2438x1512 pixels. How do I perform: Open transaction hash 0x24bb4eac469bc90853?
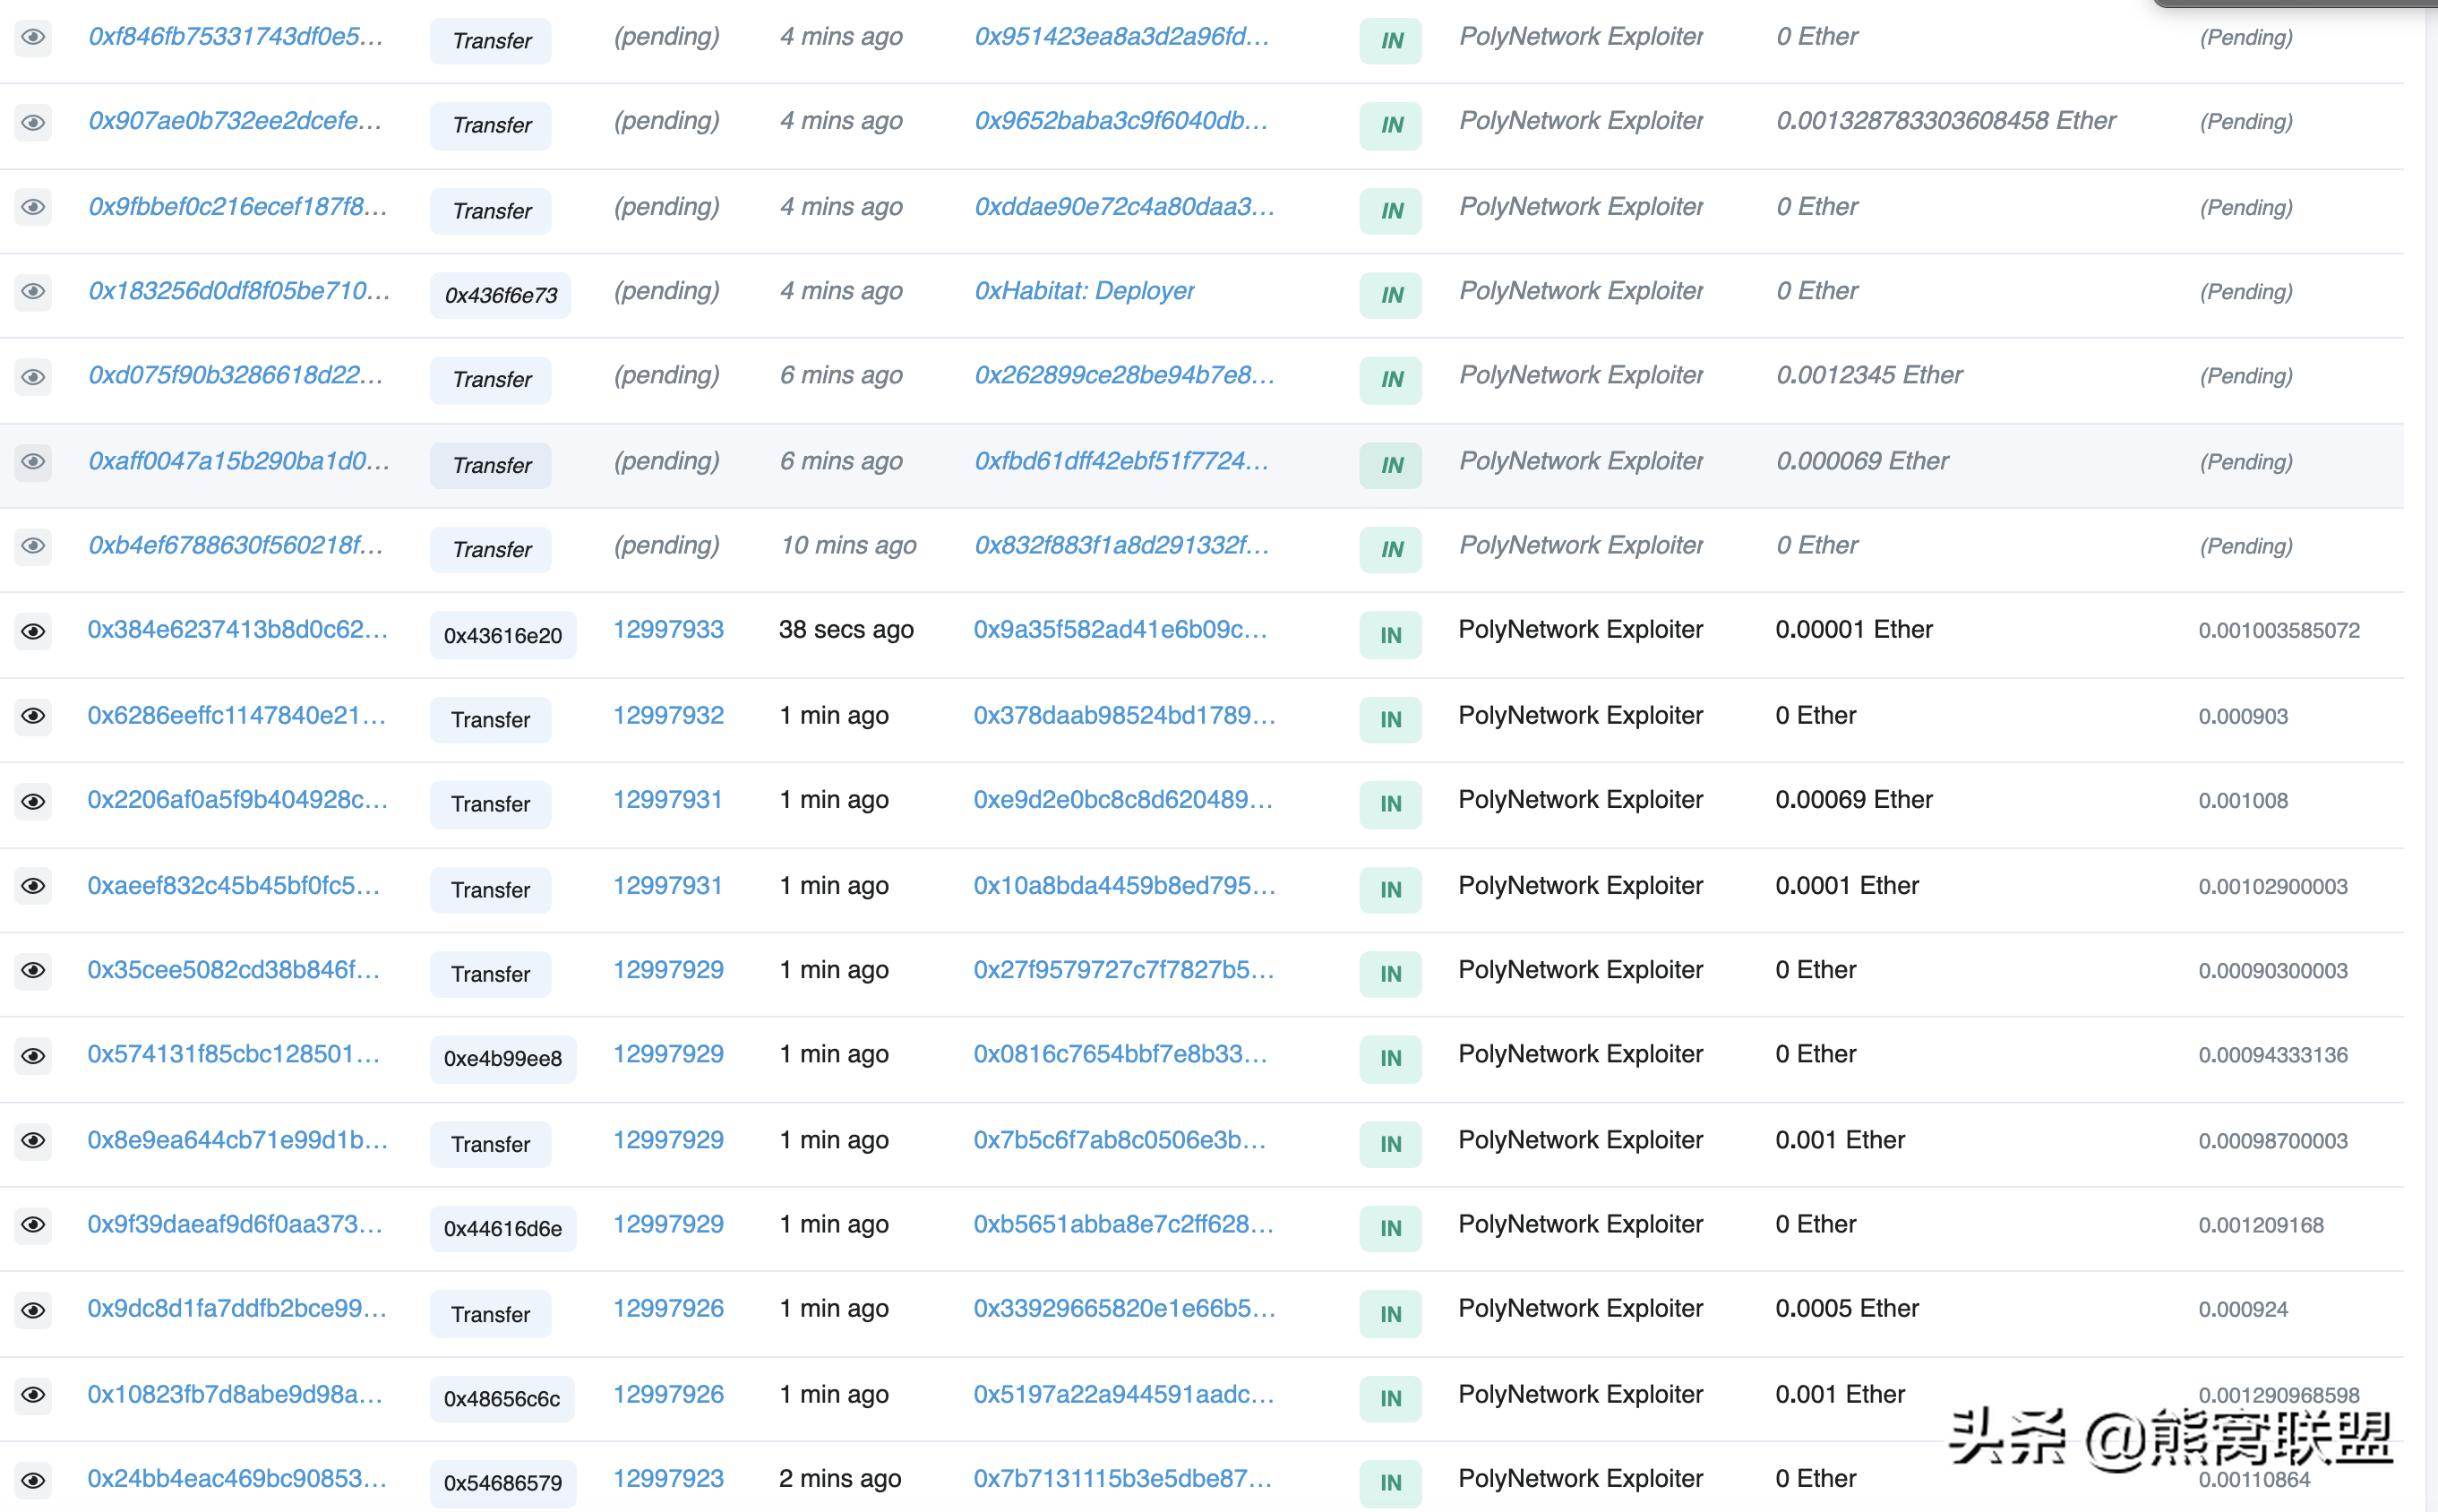pos(237,1478)
